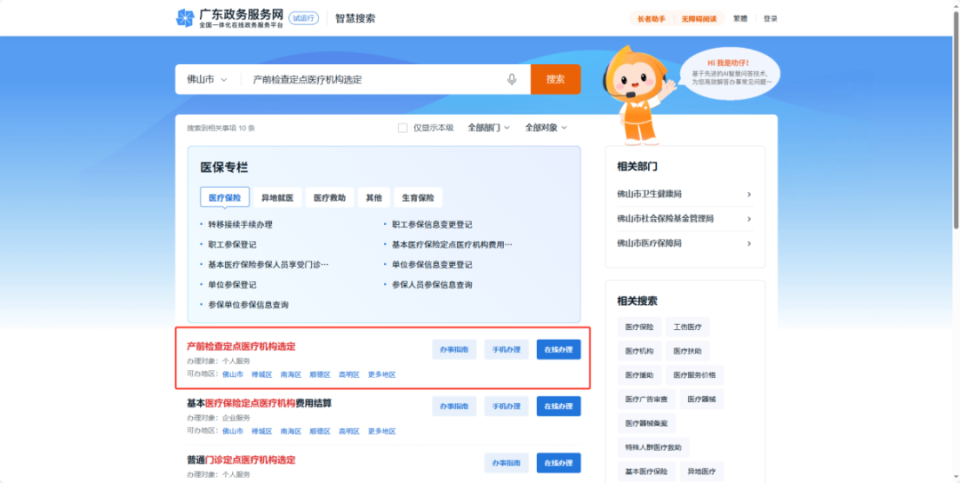Screen dimensions: 960x483
Task: Open the 基本医疗保险定点医疗机构费用结算 result title
Action: [x=259, y=403]
